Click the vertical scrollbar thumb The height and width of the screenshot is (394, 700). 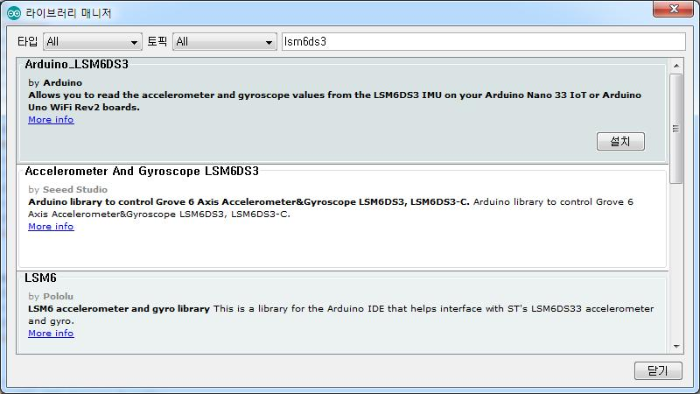coord(676,129)
